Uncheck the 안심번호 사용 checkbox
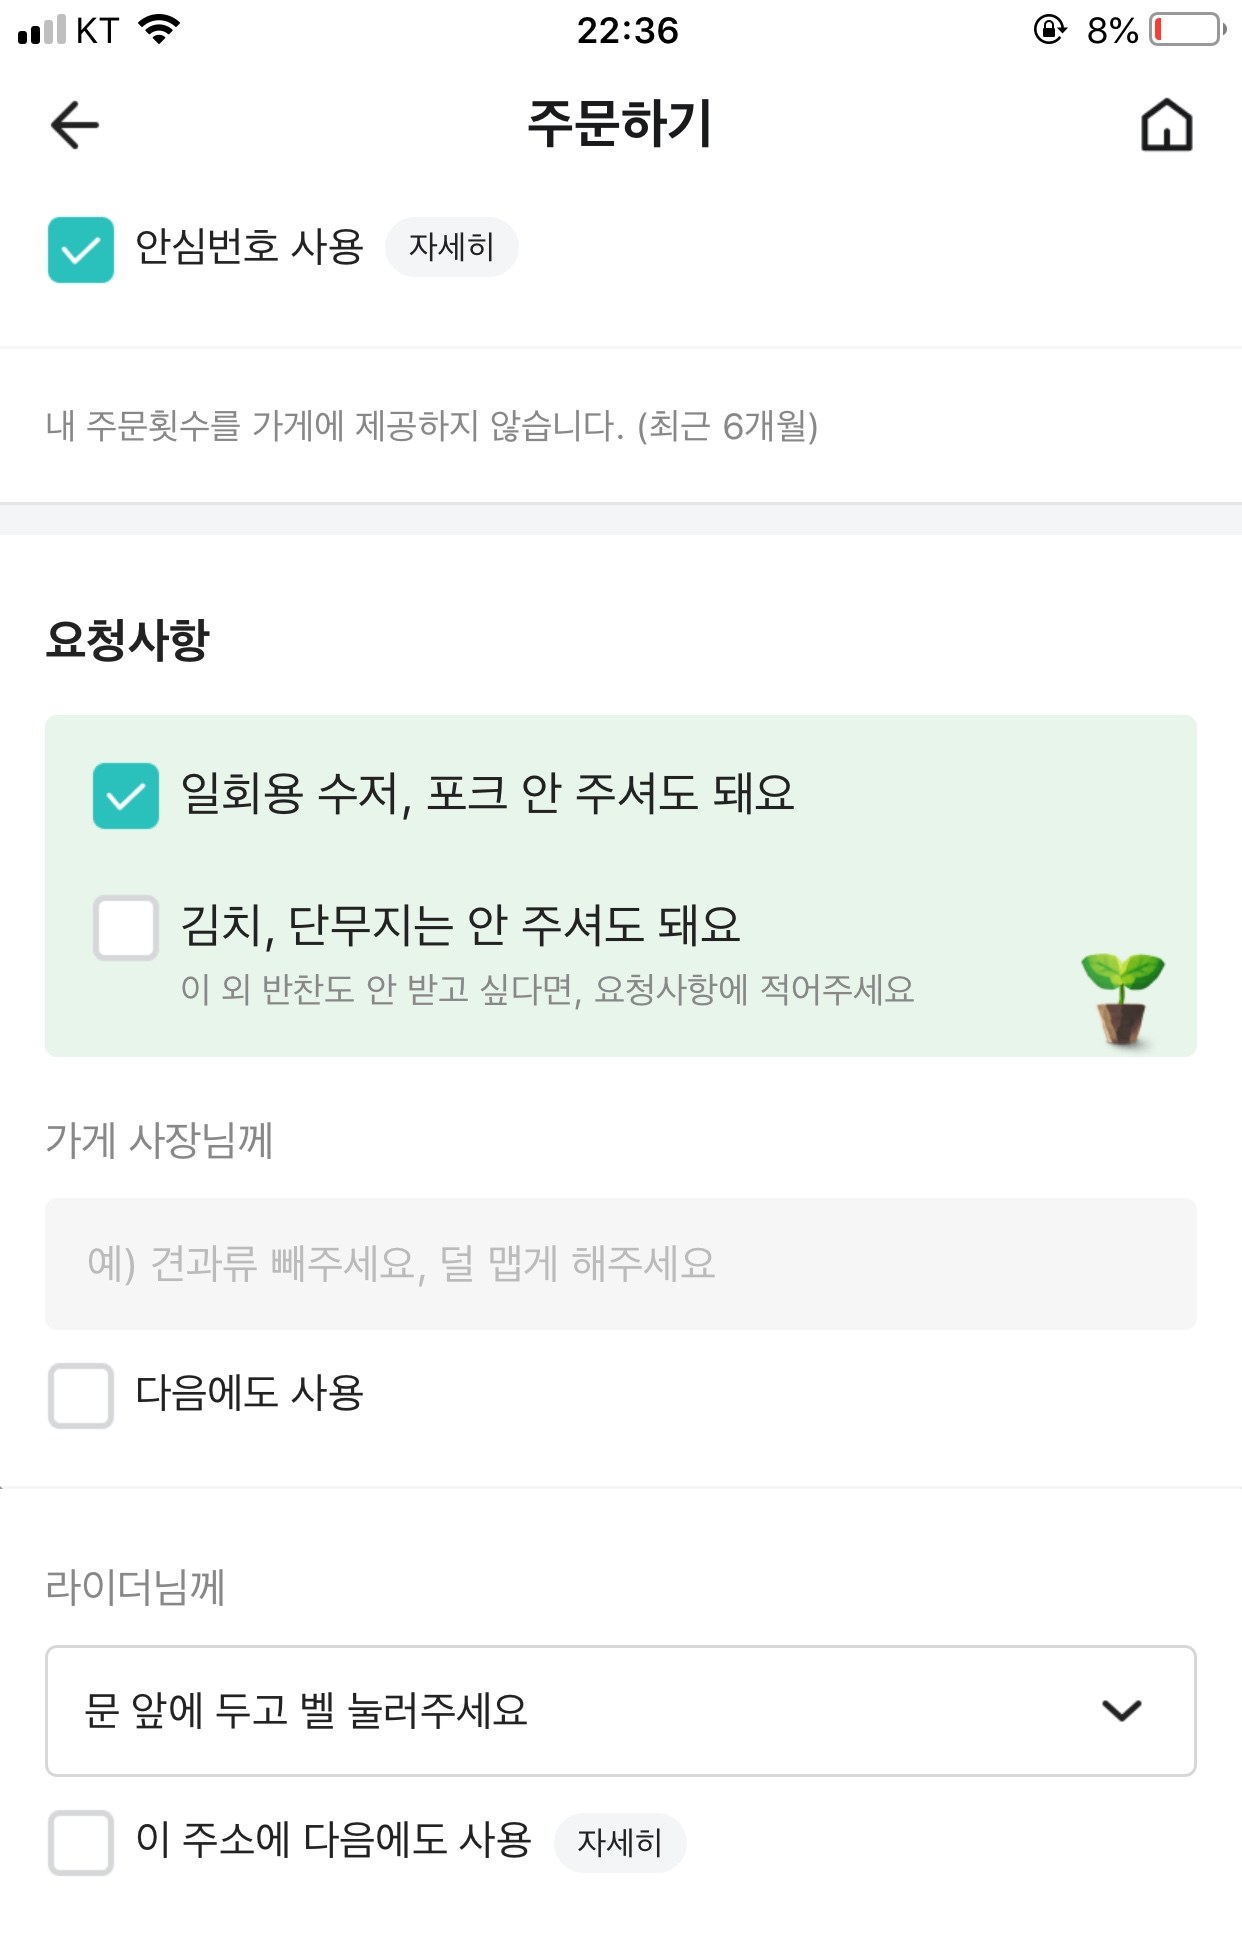1242x1938 pixels. [81, 250]
